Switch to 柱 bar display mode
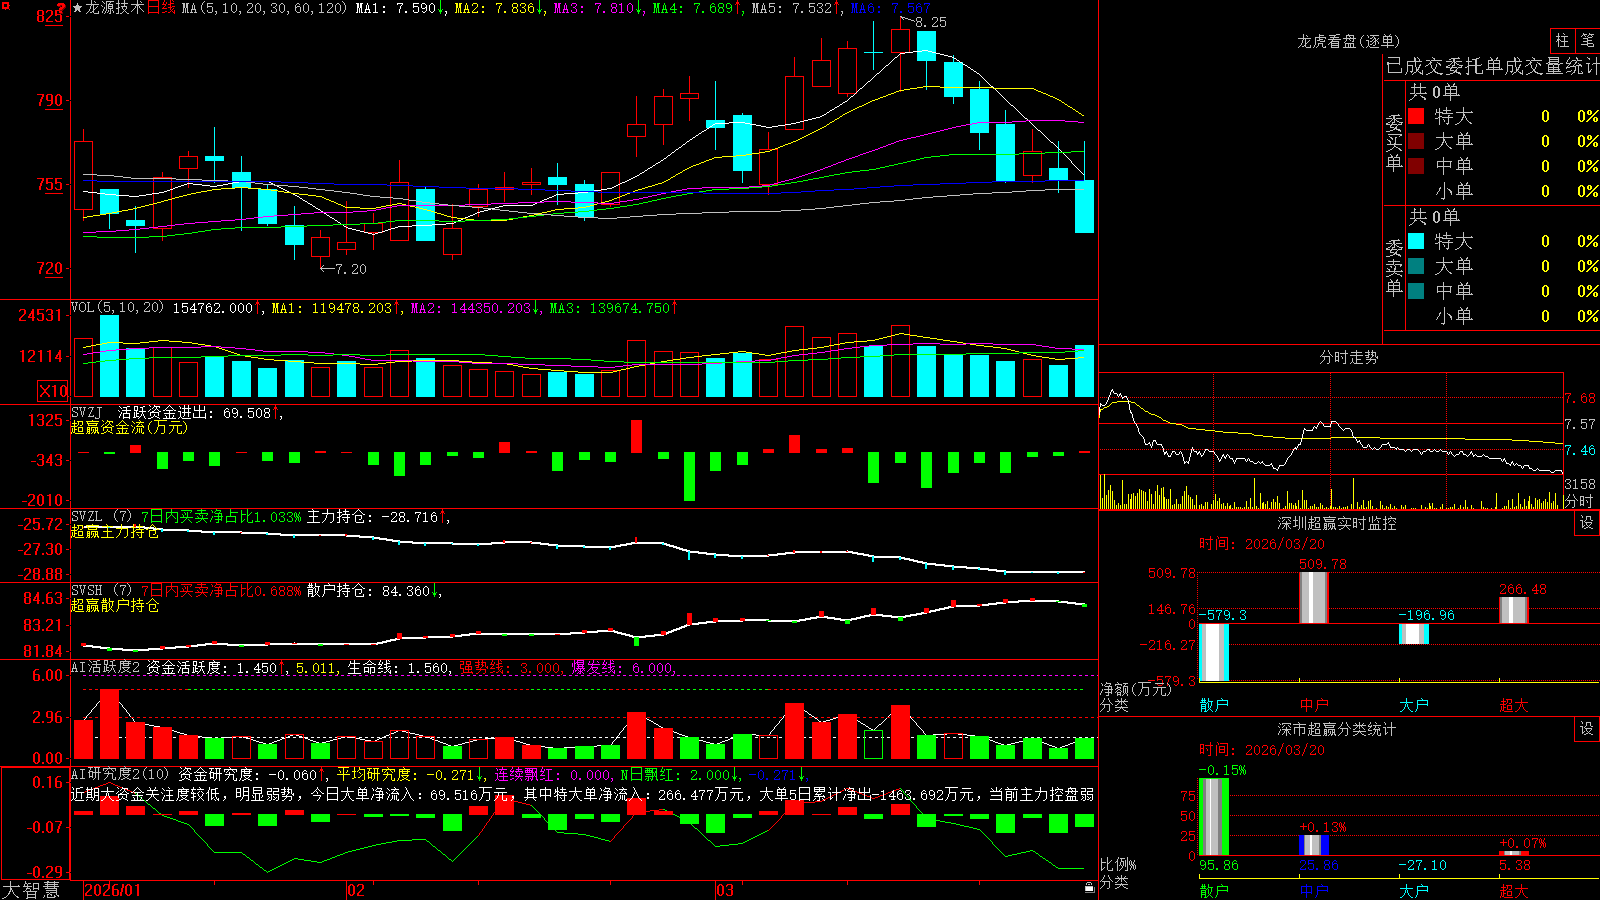 tap(1562, 41)
